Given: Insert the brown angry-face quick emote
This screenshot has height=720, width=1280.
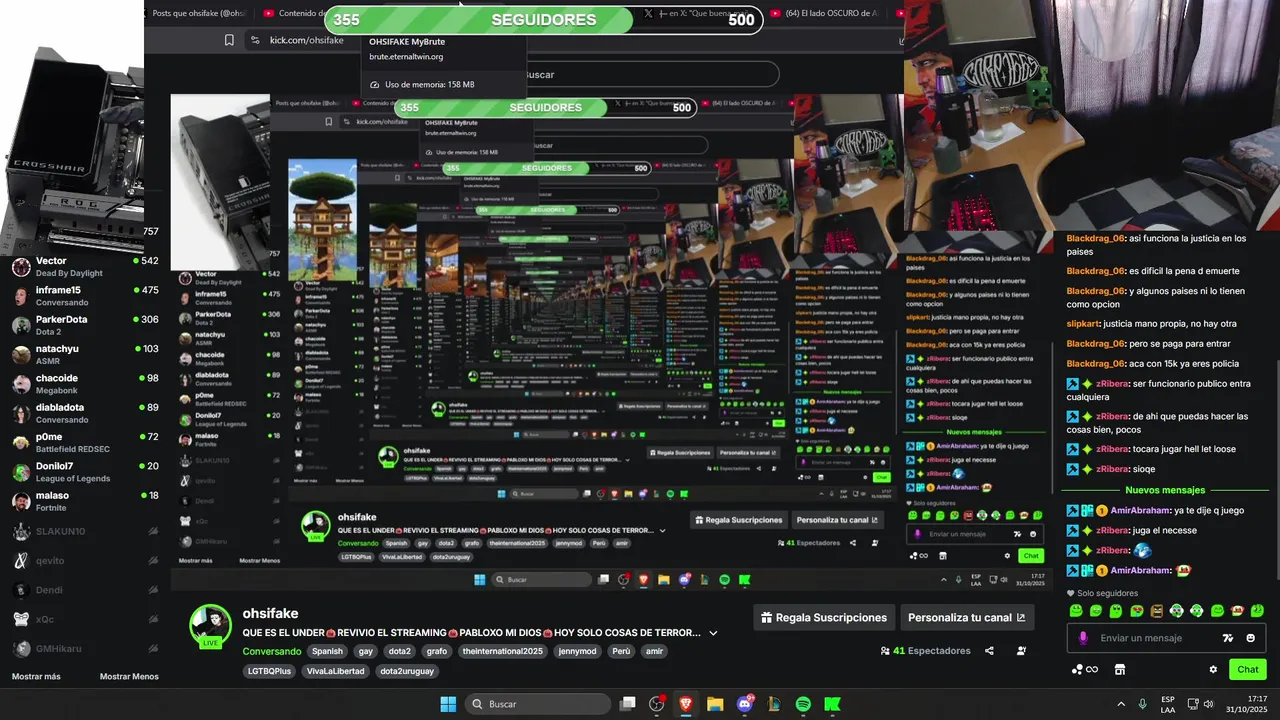Looking at the screenshot, I should point(1156,611).
